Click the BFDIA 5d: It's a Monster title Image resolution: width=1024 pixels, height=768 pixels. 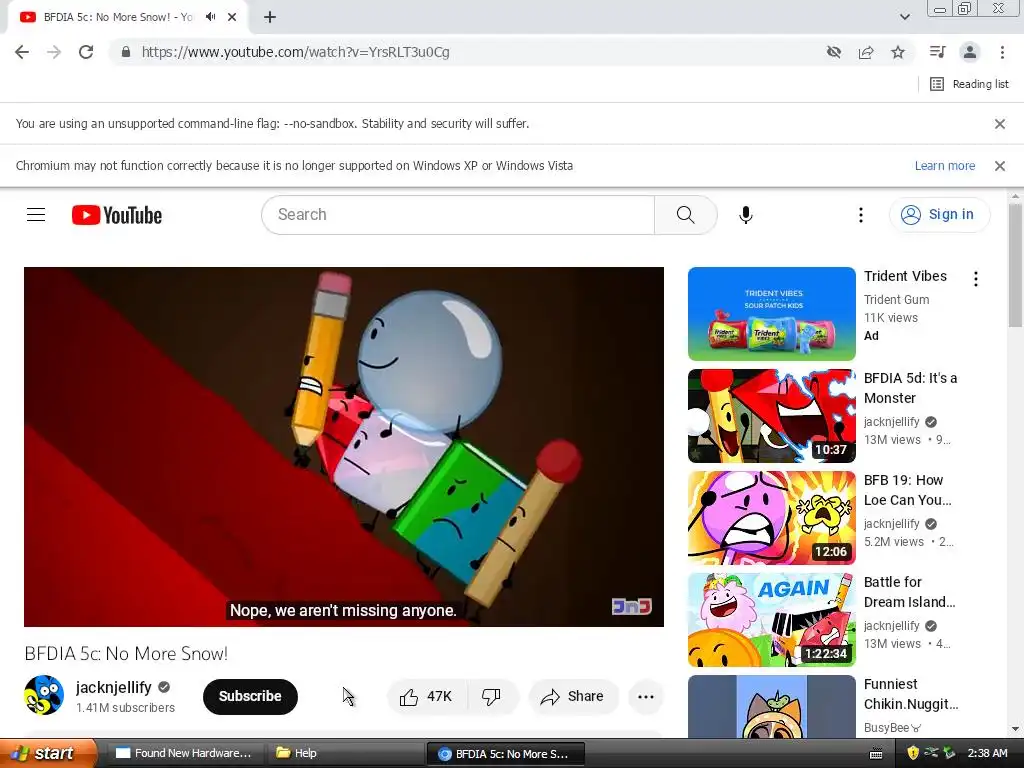[910, 388]
